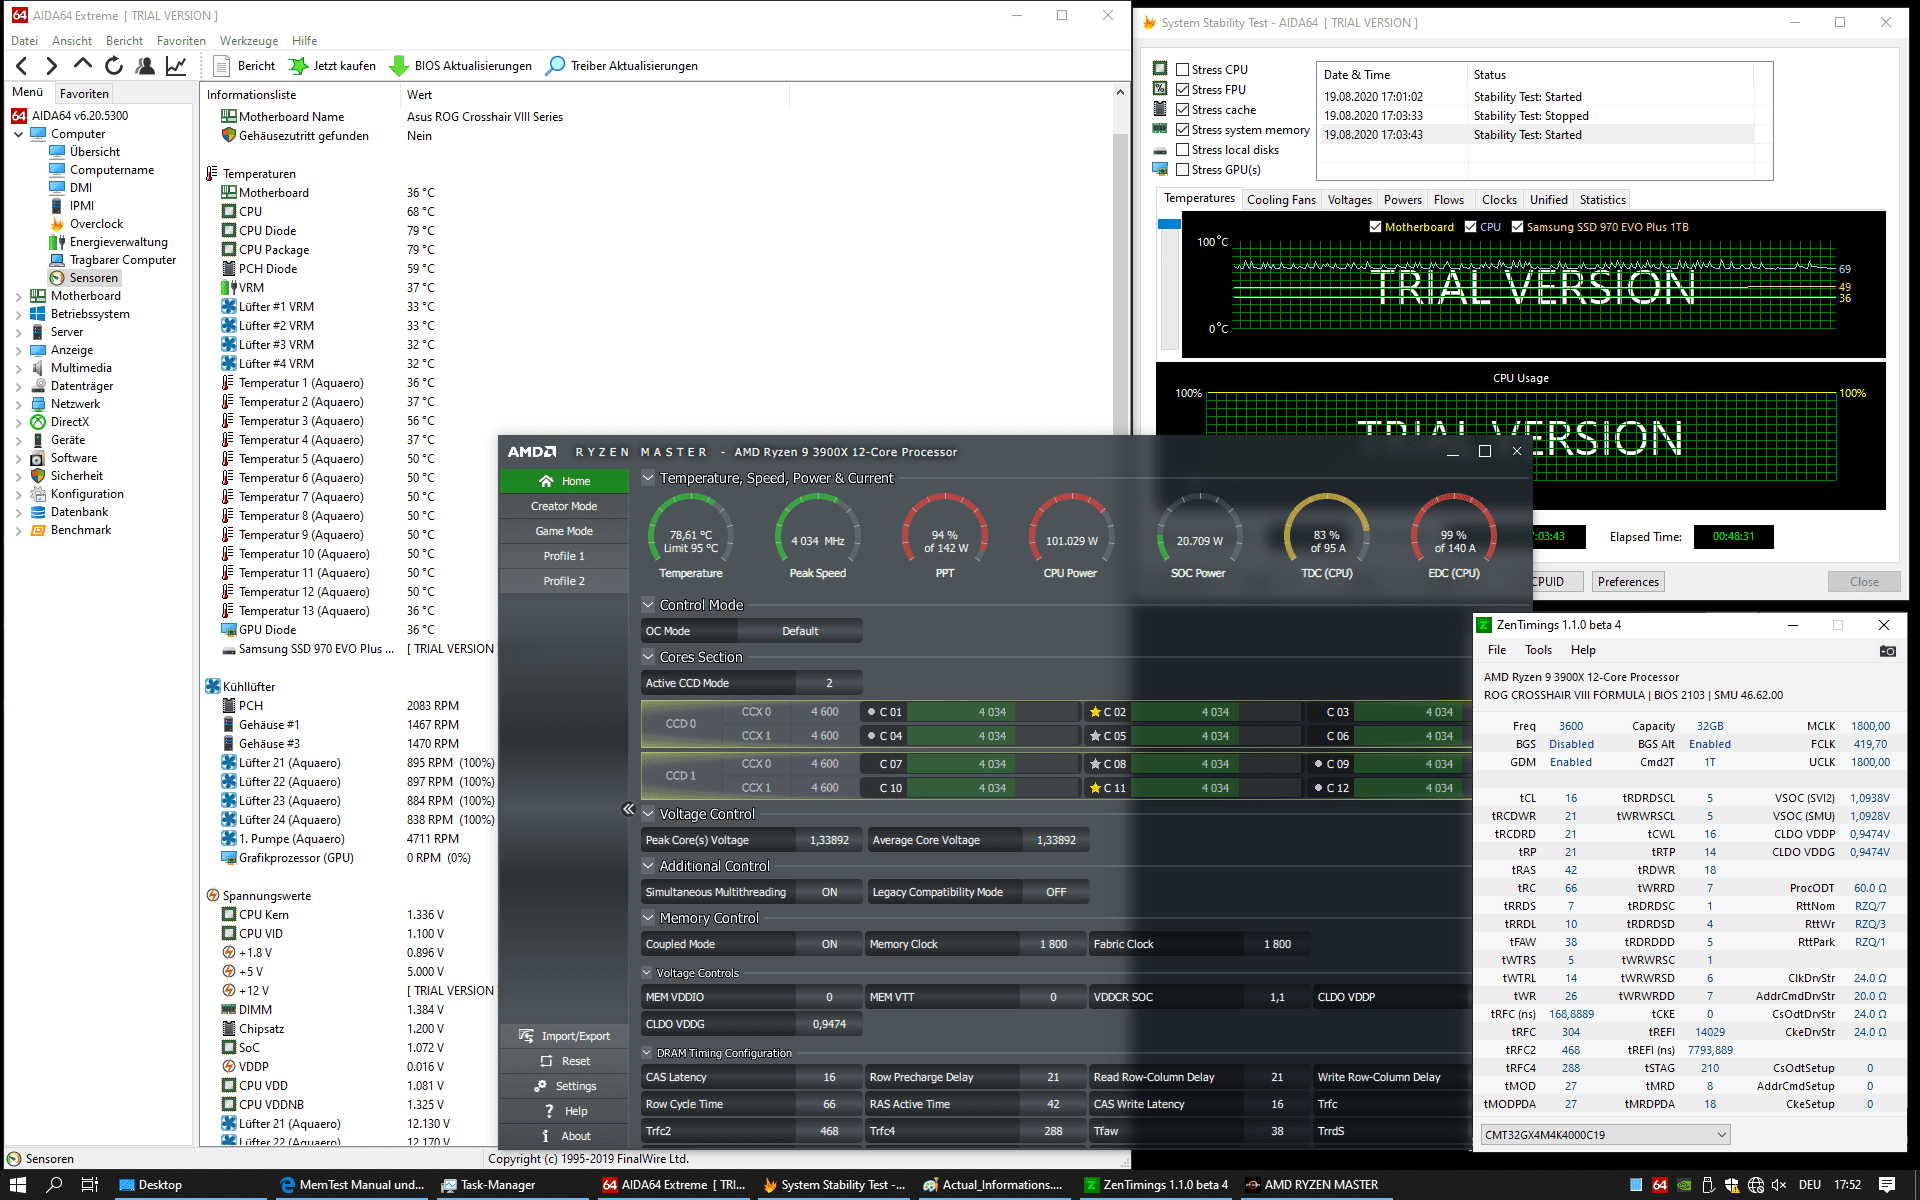Screen dimensions: 1920x1200
Task: Click Jetzt kaufen in AIDA64 toolbar
Action: (332, 66)
